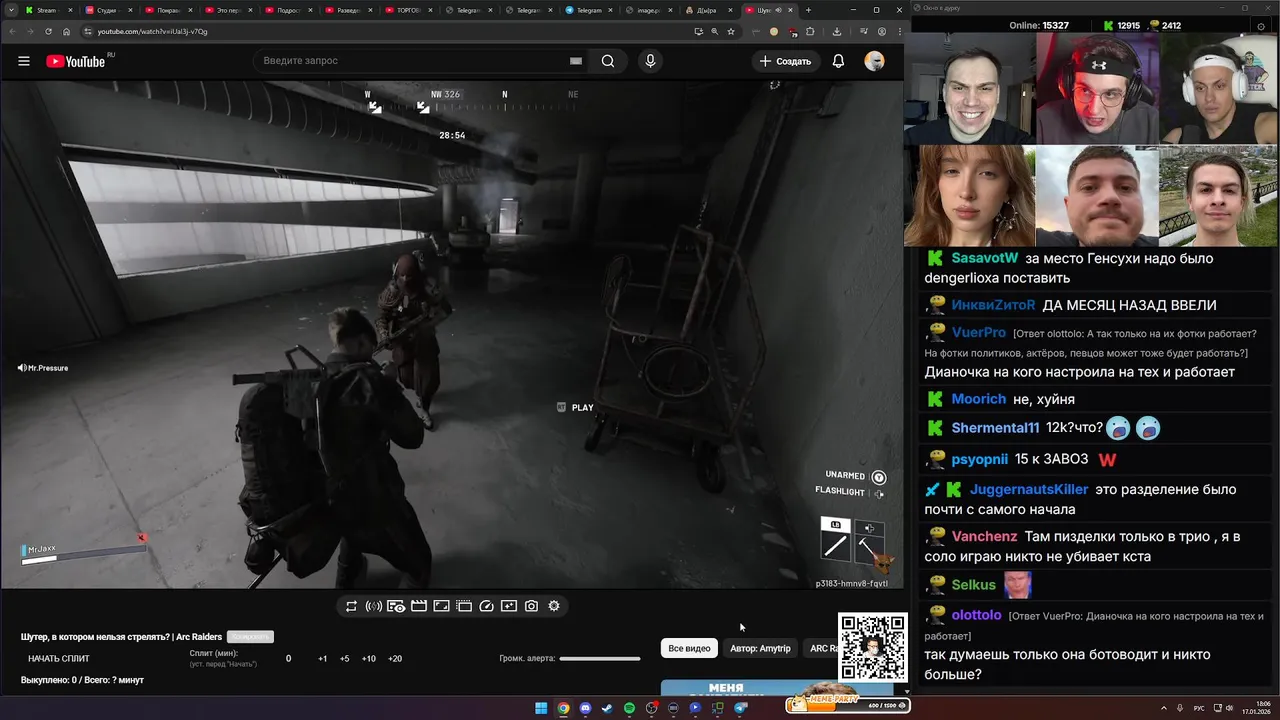Bookmark this page with the star icon

pyautogui.click(x=731, y=31)
